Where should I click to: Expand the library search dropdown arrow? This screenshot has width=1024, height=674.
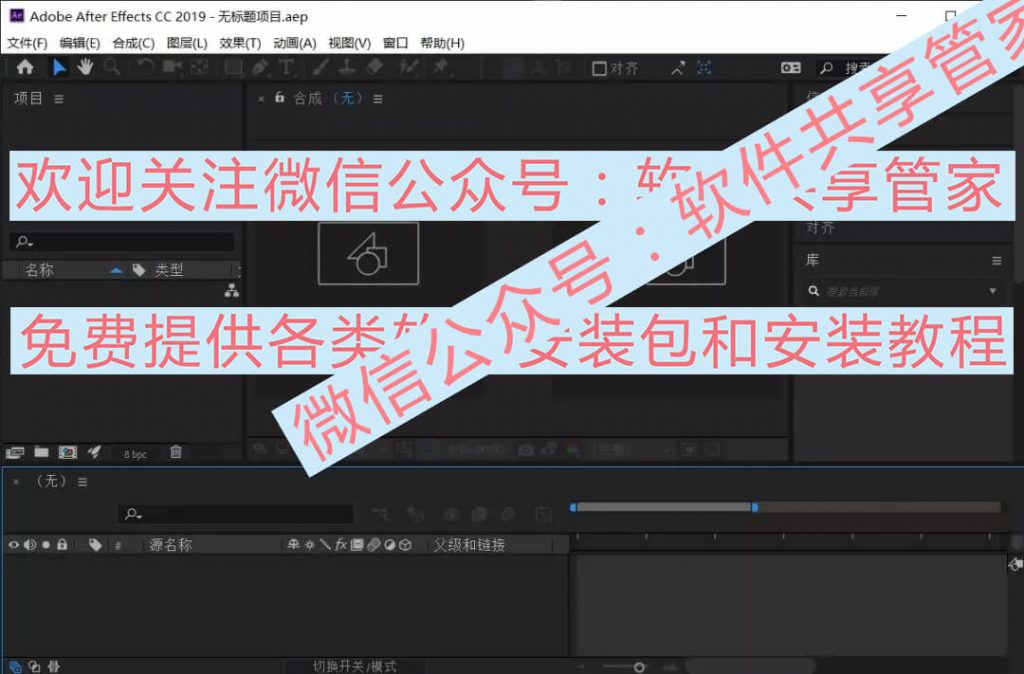(x=993, y=291)
